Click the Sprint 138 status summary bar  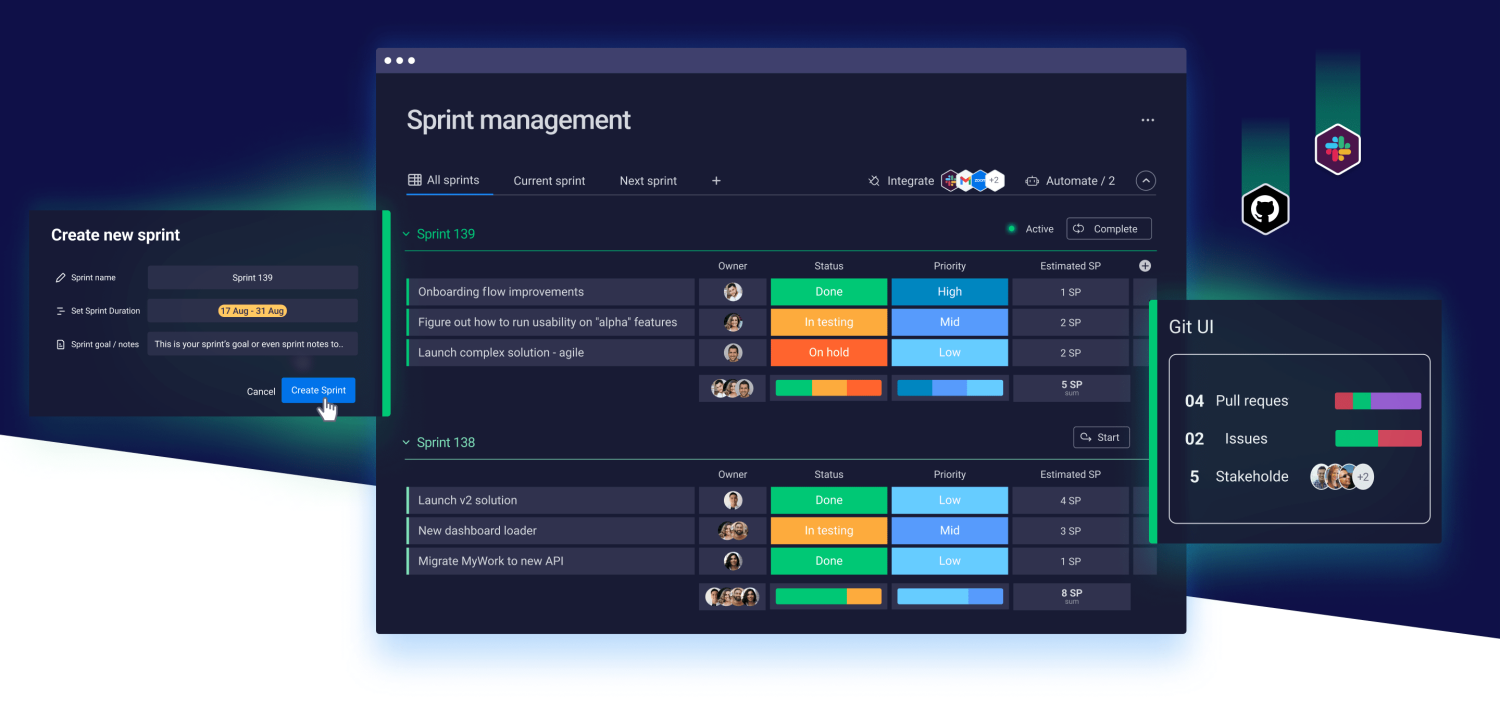click(x=829, y=596)
